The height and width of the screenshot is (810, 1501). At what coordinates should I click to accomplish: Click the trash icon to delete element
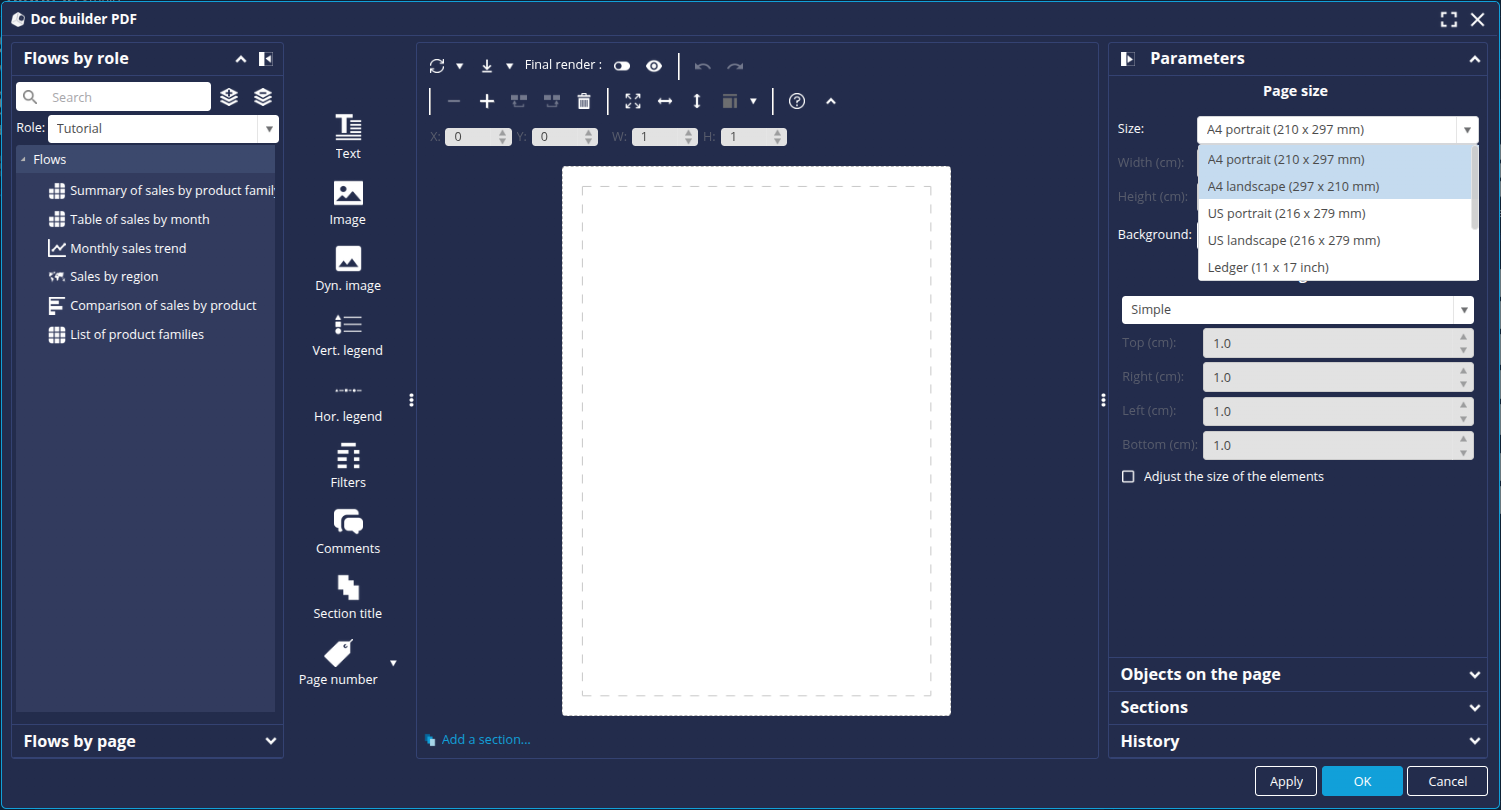point(584,100)
